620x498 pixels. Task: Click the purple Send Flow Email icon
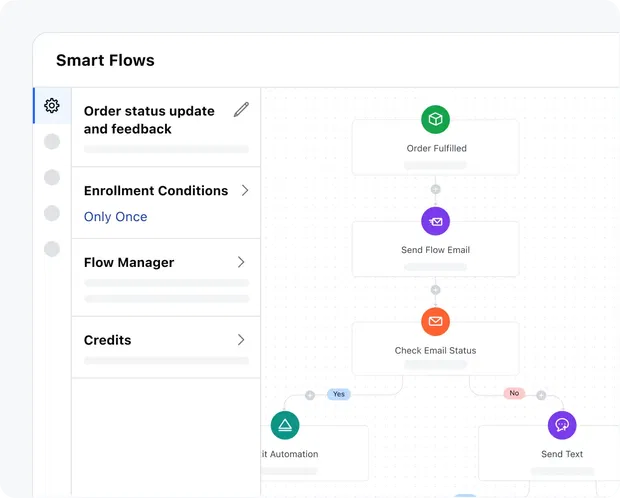tap(435, 221)
